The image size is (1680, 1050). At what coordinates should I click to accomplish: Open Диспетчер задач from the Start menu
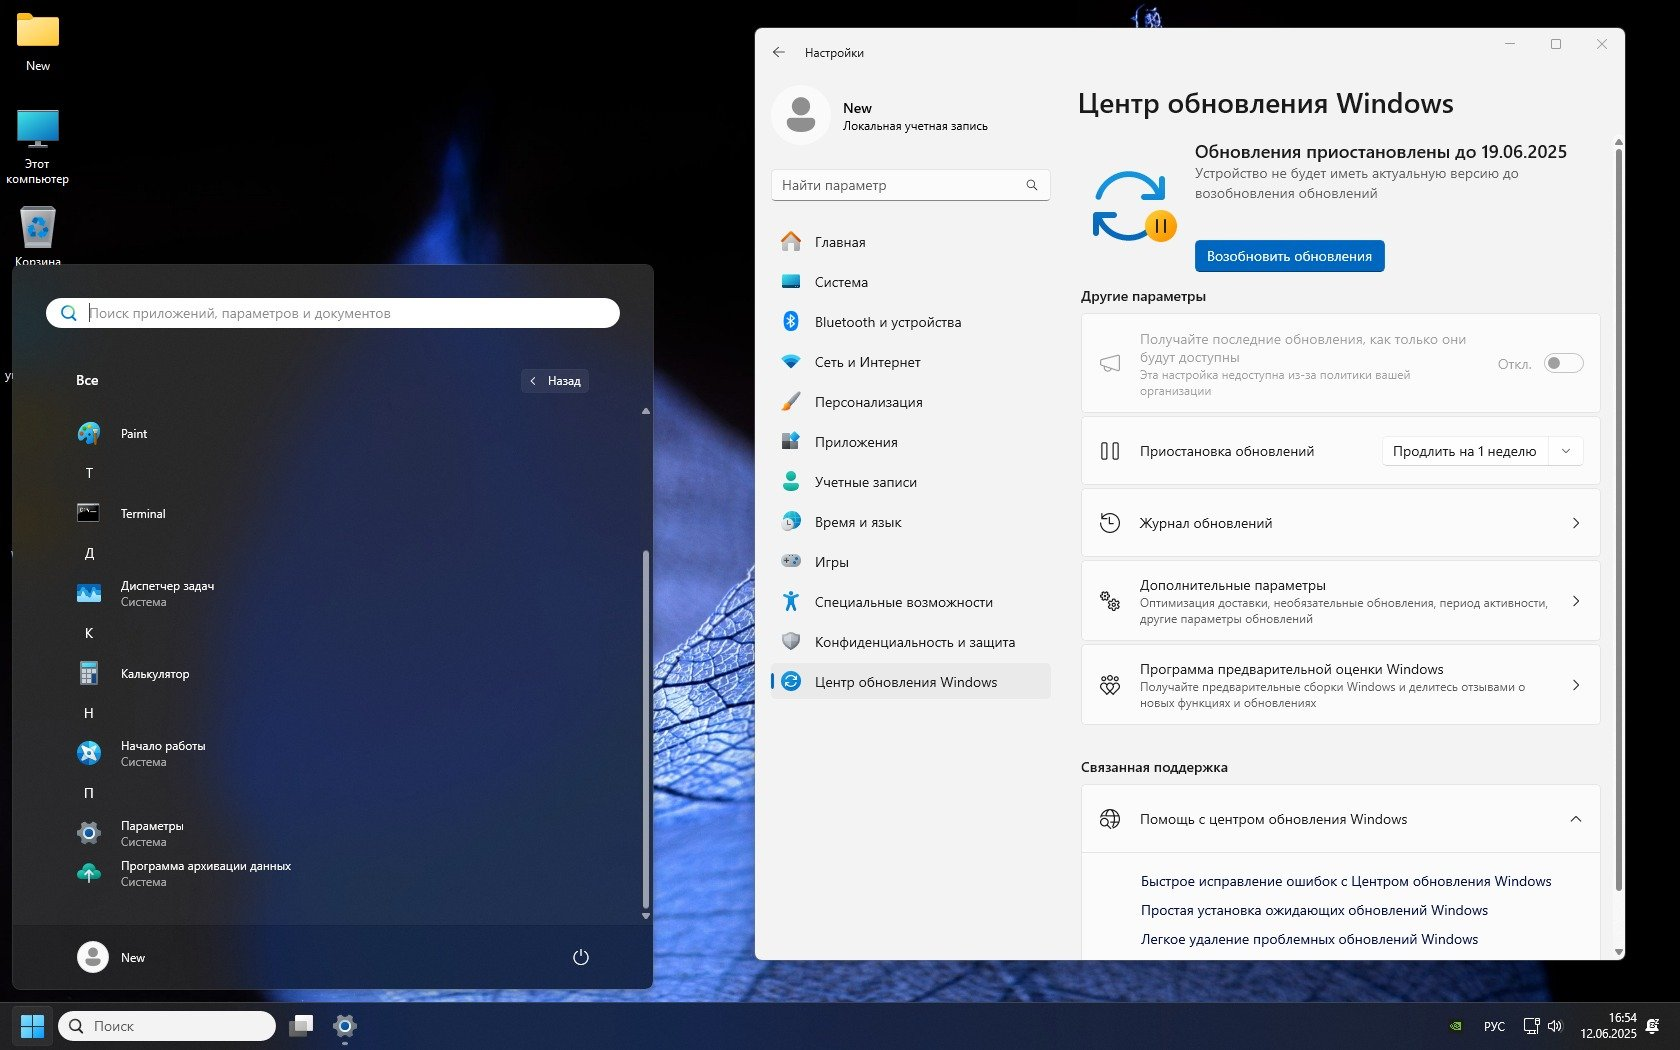[167, 586]
